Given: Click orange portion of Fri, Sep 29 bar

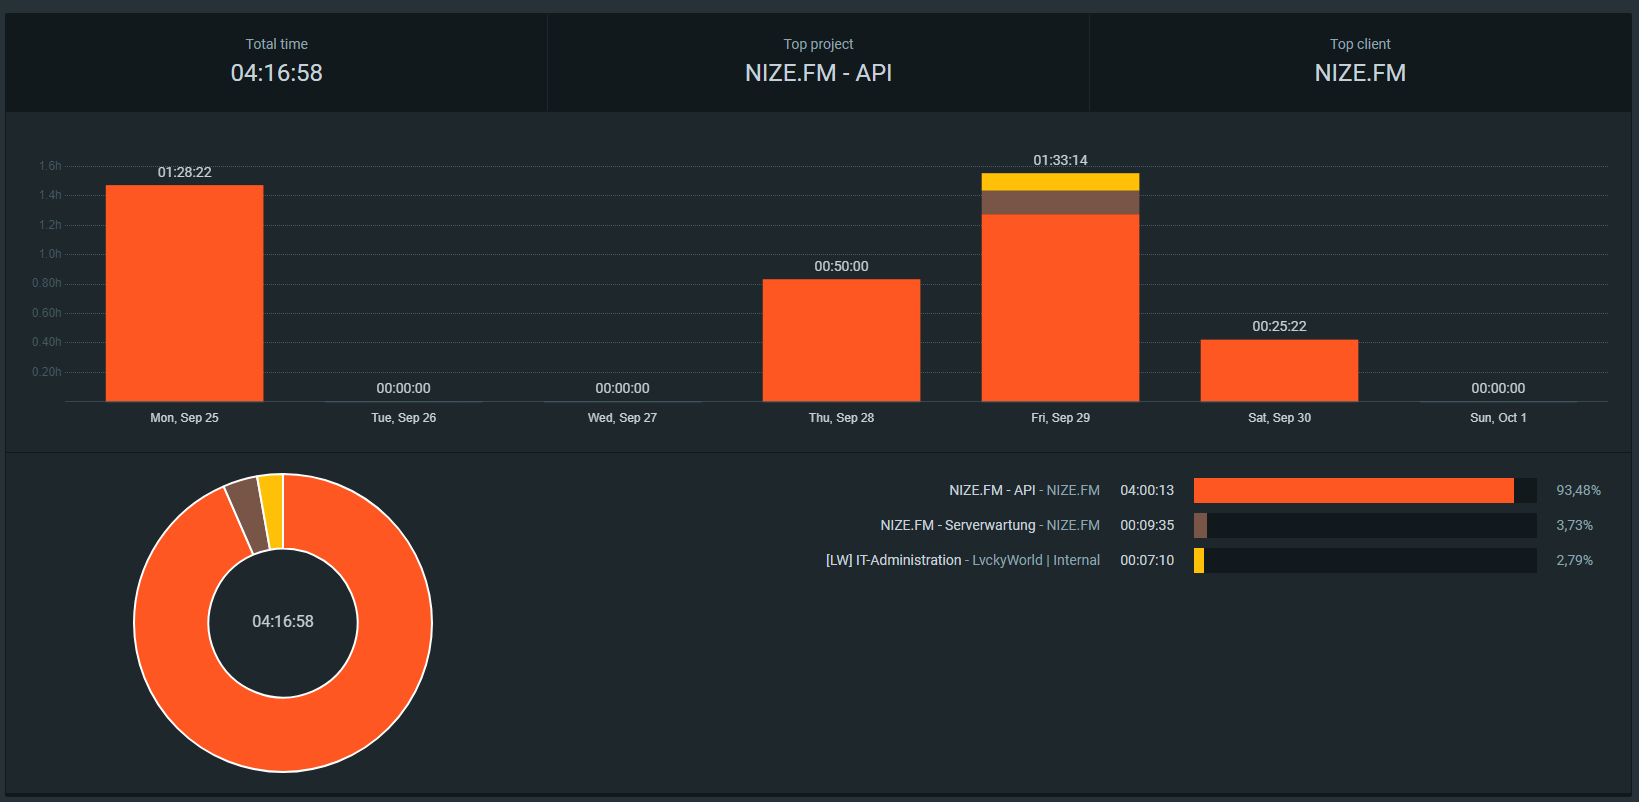Looking at the screenshot, I should 1060,308.
